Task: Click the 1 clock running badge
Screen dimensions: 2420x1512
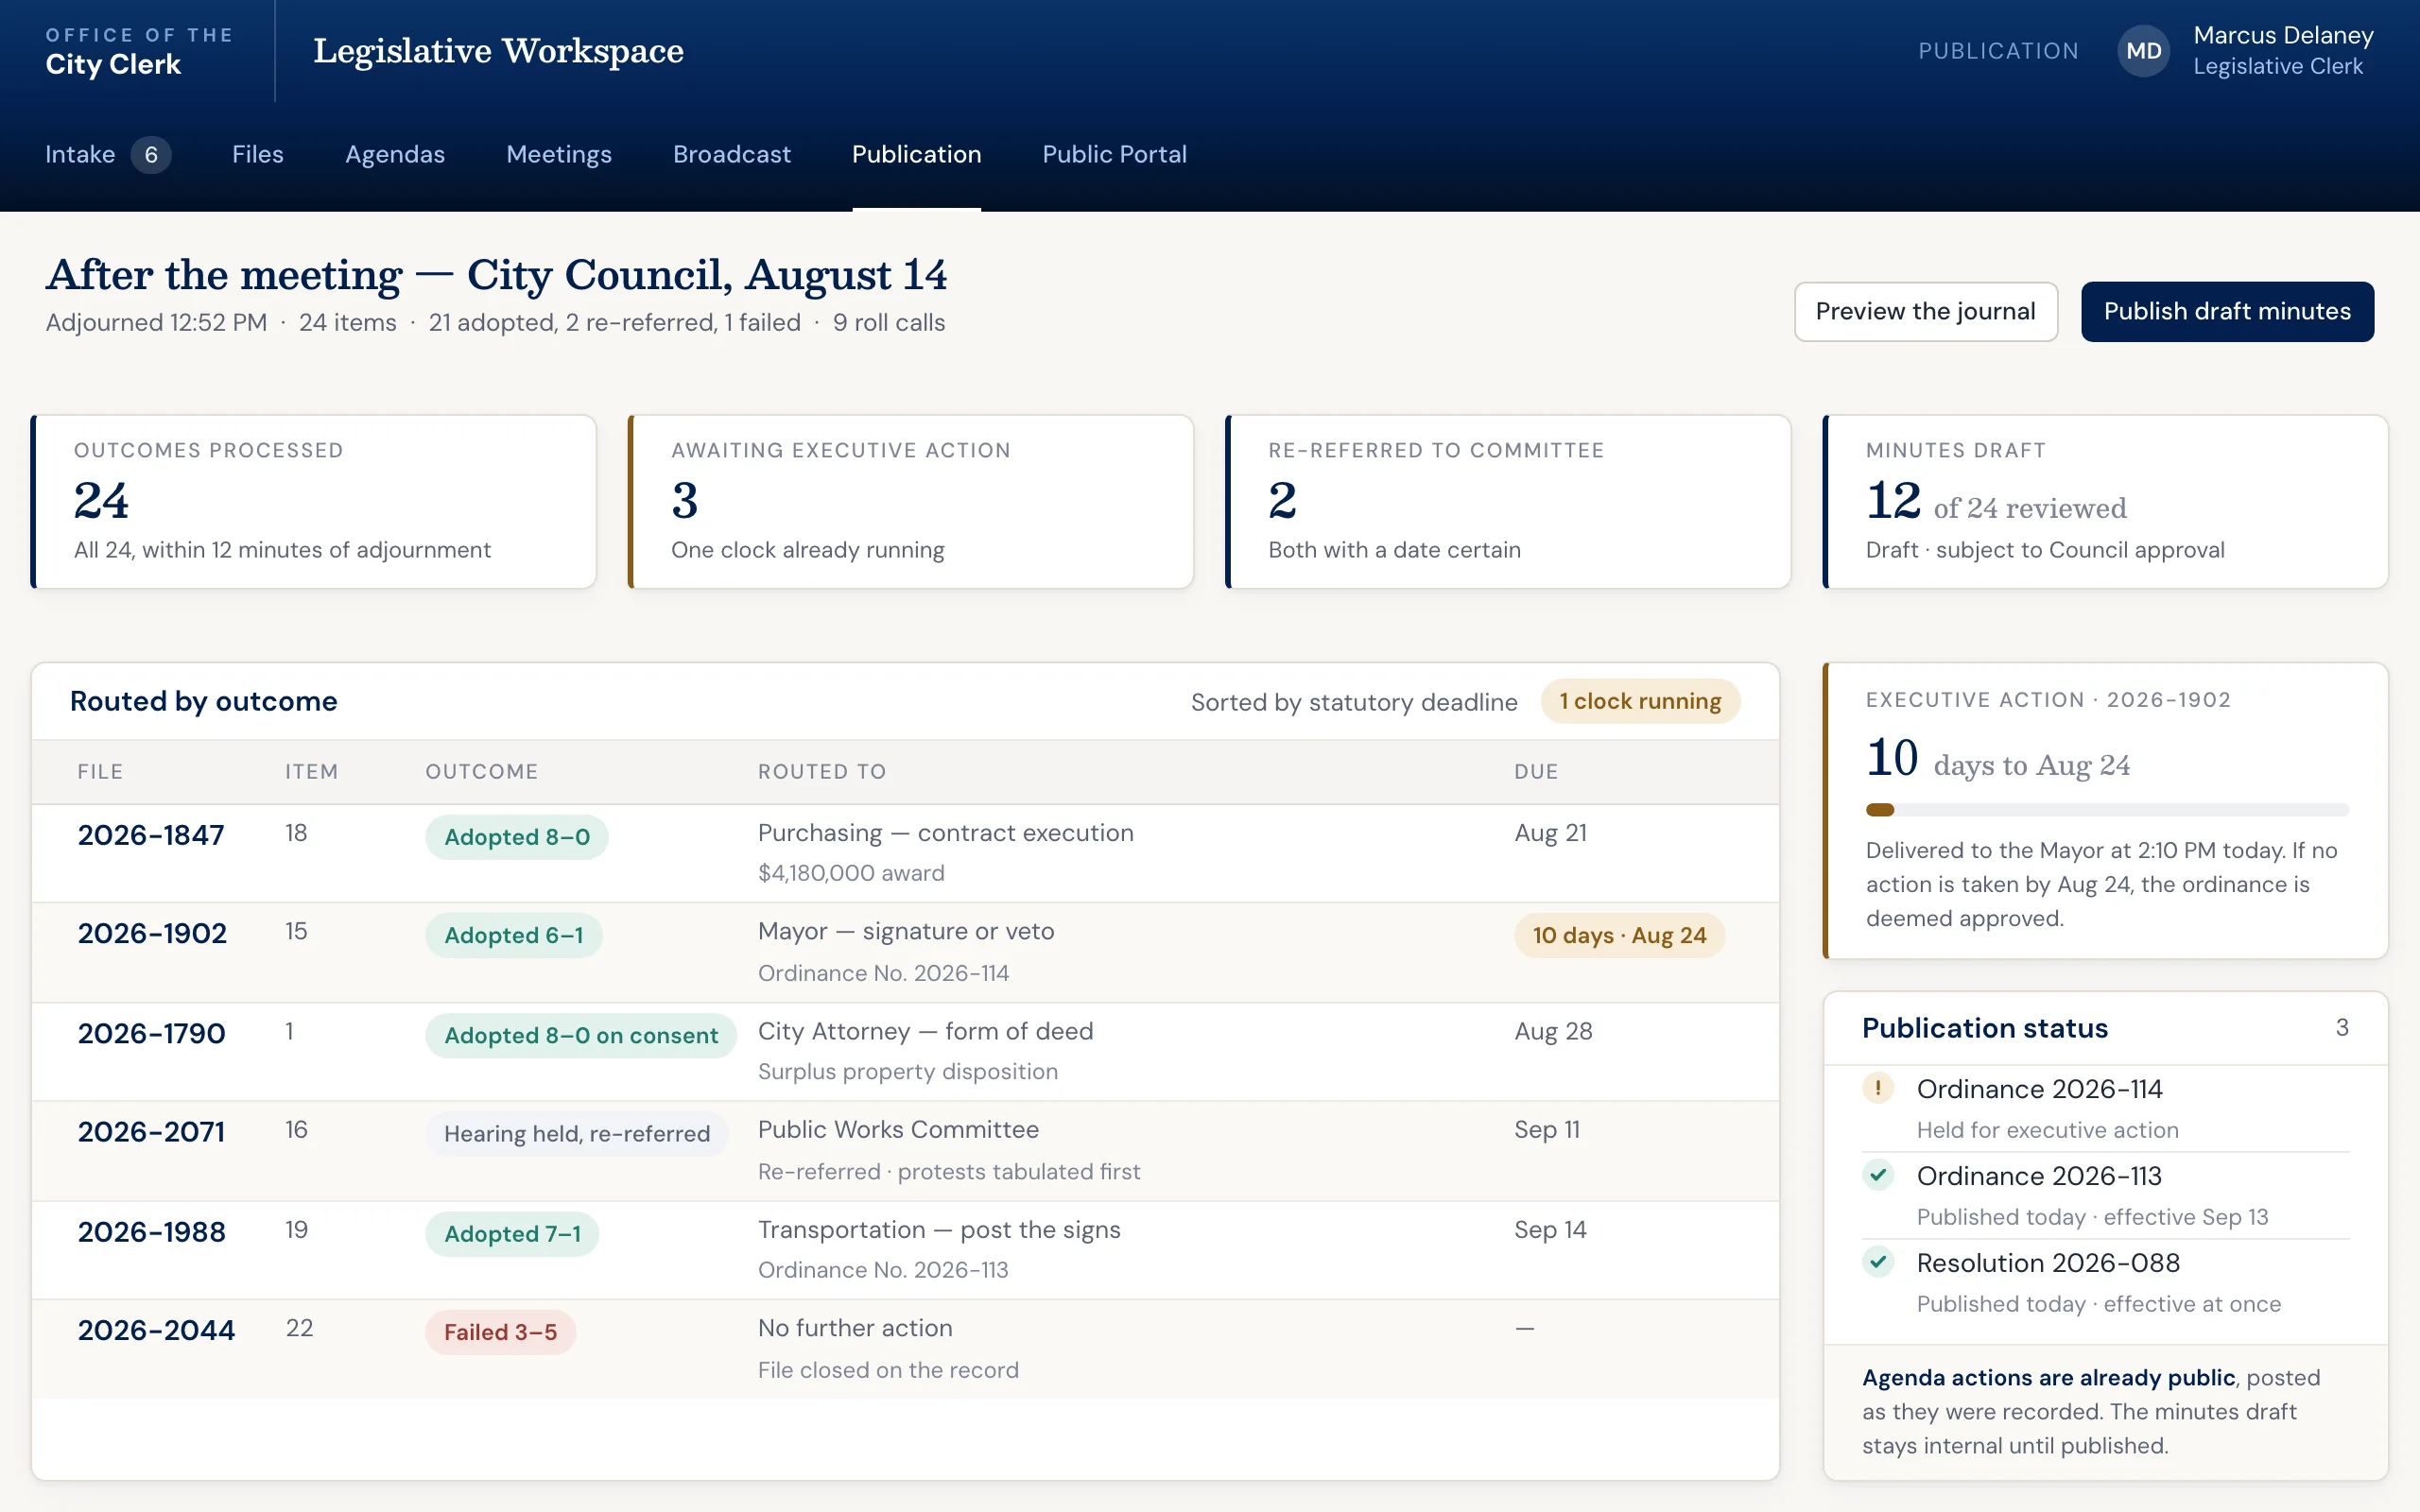Action: (x=1640, y=701)
